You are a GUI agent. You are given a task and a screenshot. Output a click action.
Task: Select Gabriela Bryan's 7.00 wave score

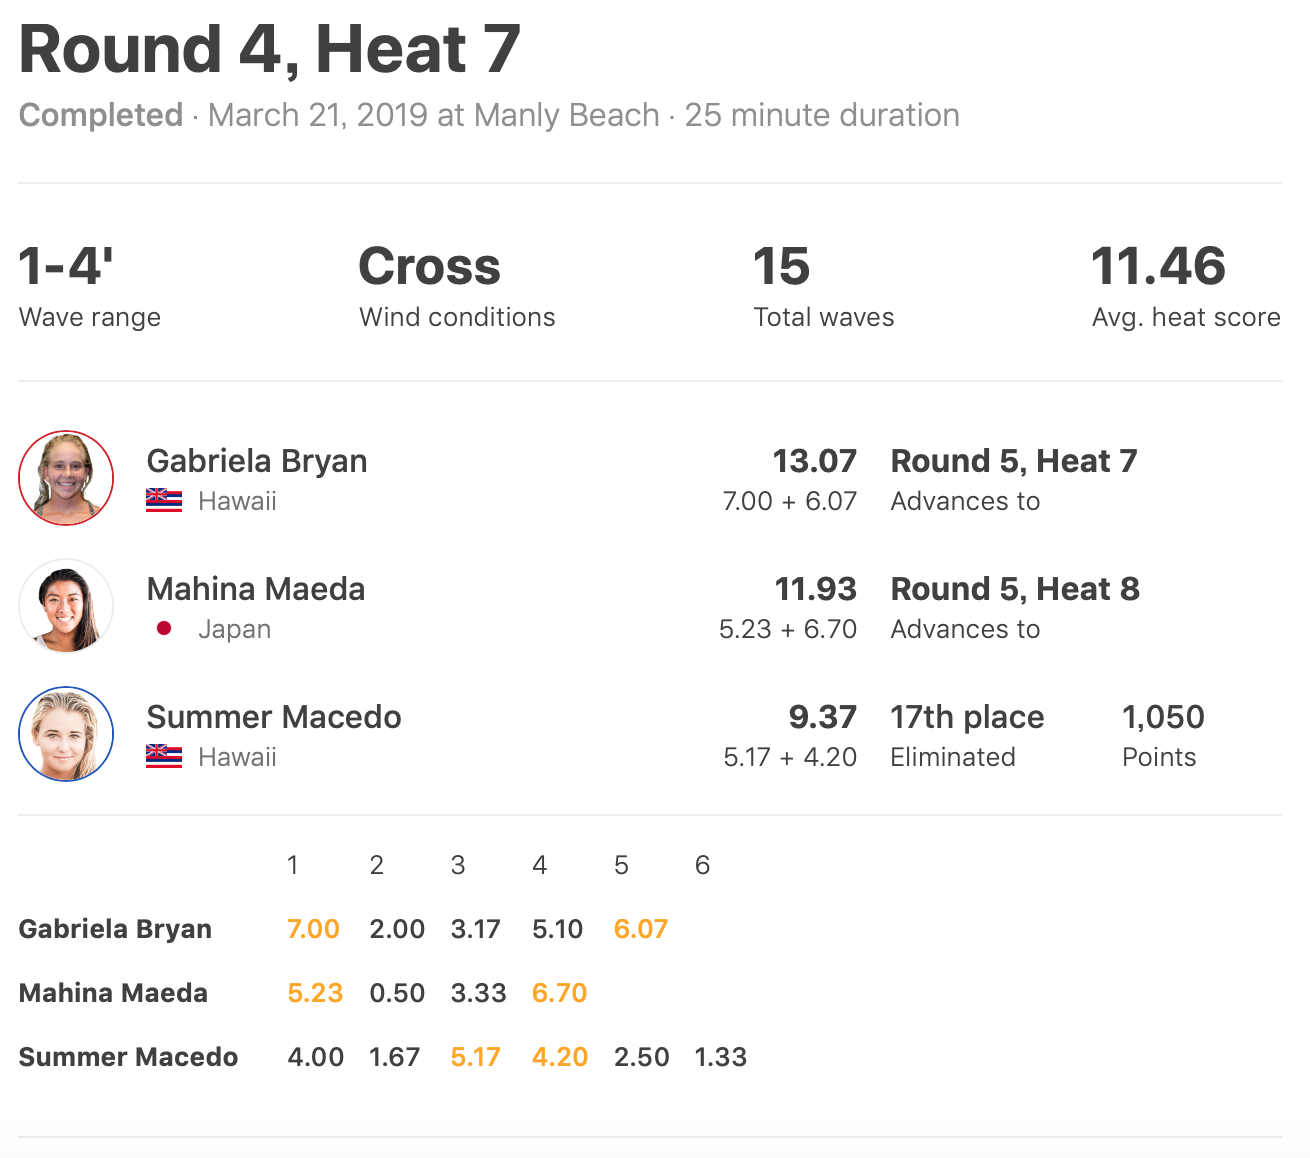click(313, 929)
